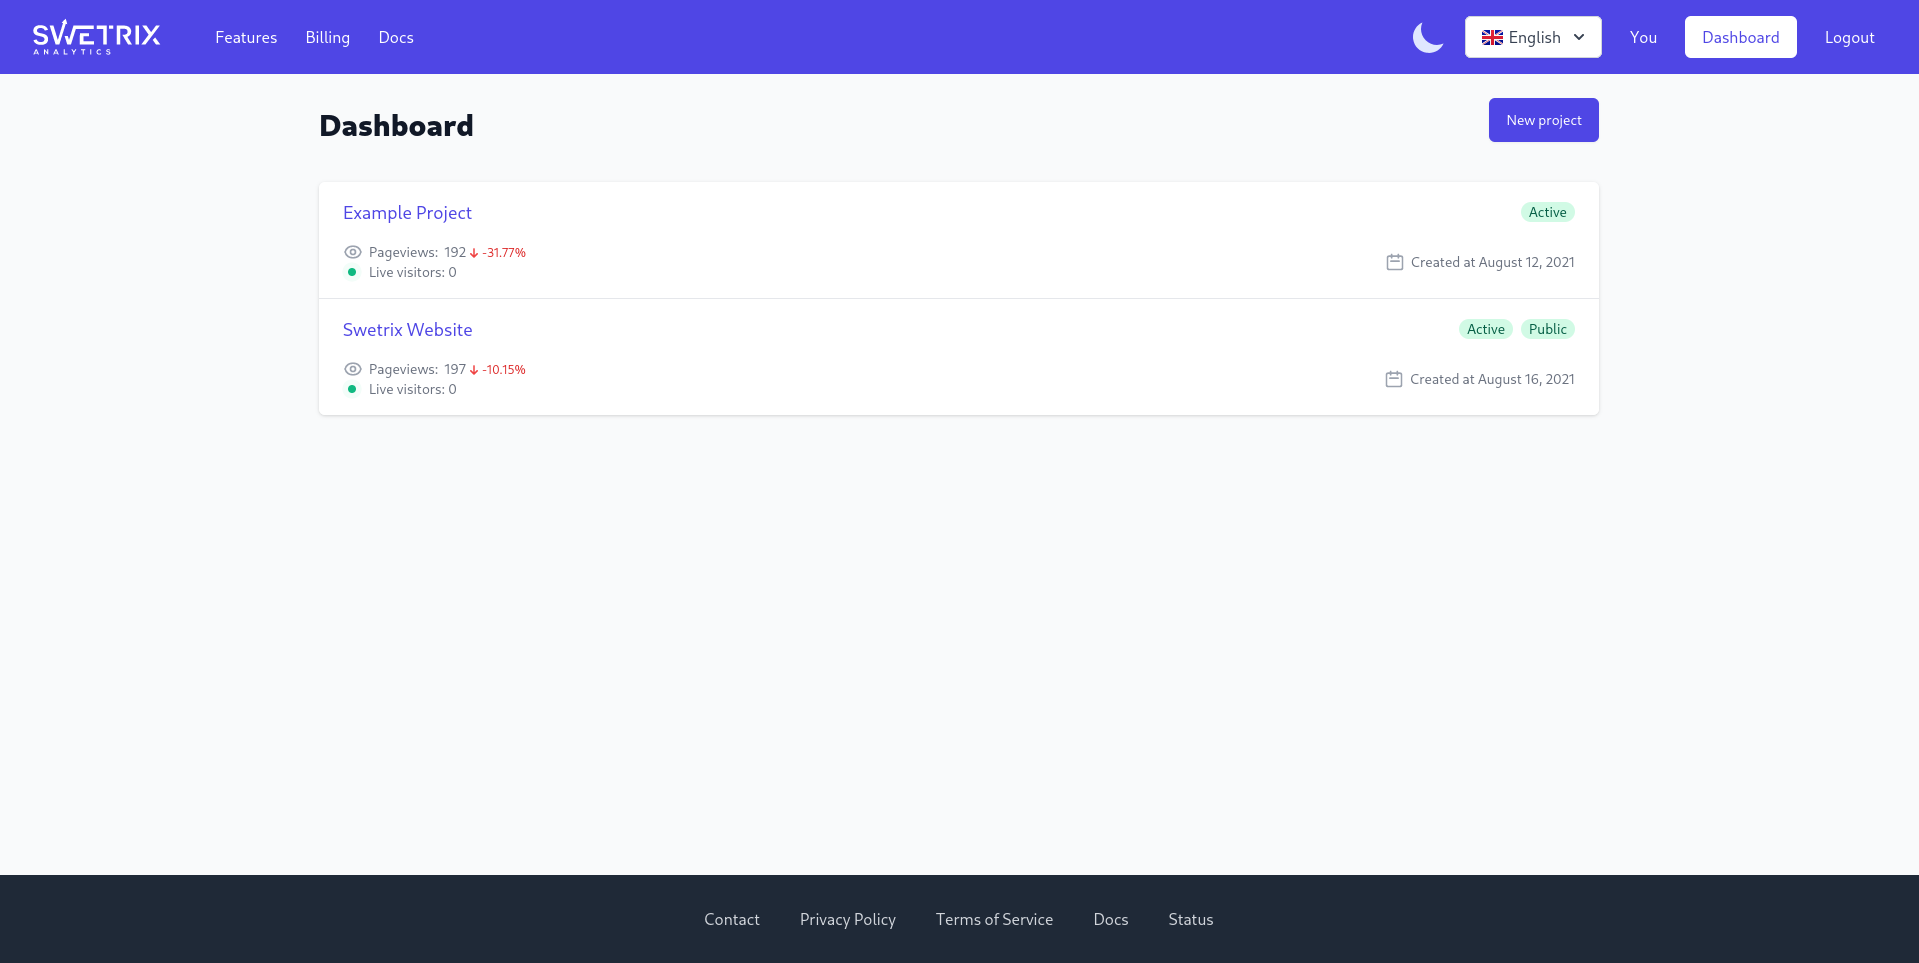
Task: Open the You profile link
Action: tap(1642, 37)
